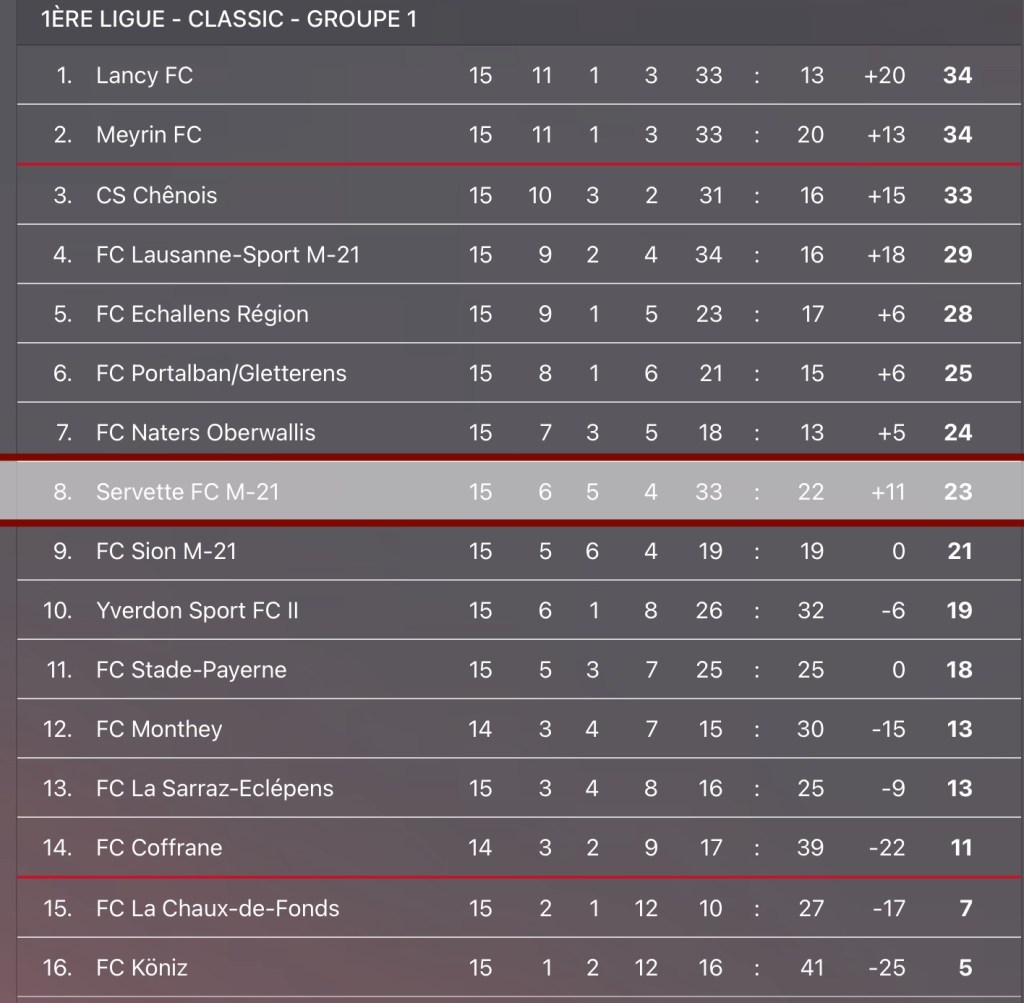The width and height of the screenshot is (1024, 1003).
Task: Click FC La Sarraz-Eclépens team name
Action: click(215, 788)
